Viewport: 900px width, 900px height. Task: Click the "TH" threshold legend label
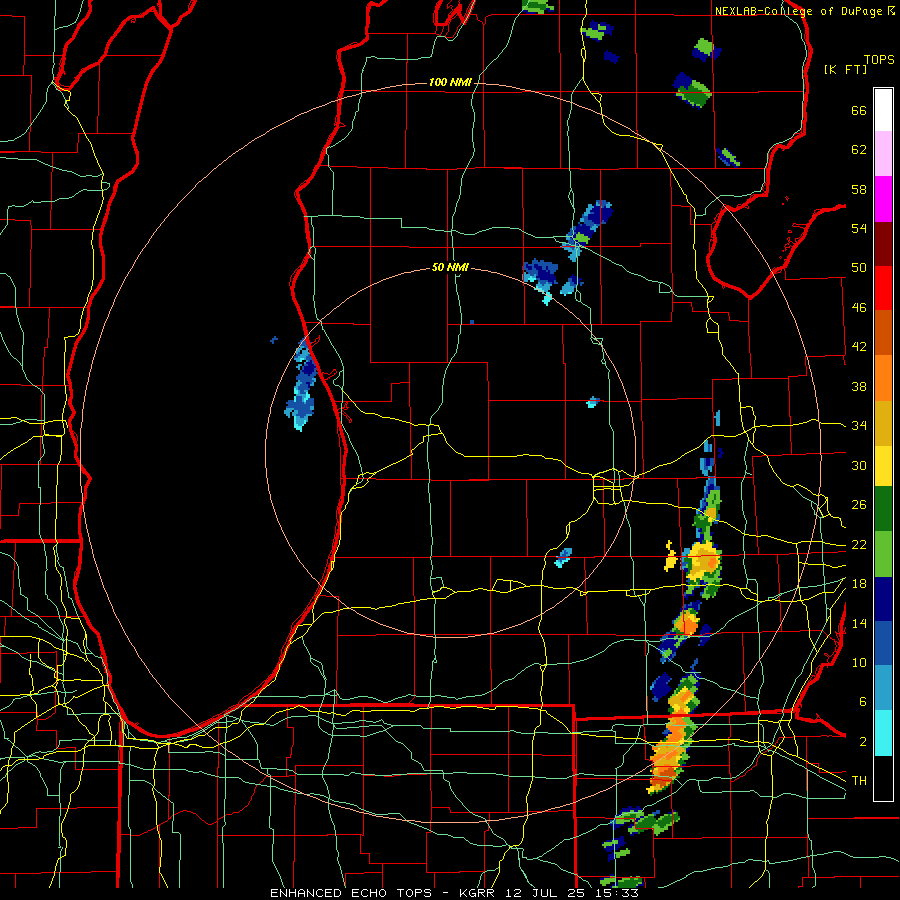(x=859, y=781)
